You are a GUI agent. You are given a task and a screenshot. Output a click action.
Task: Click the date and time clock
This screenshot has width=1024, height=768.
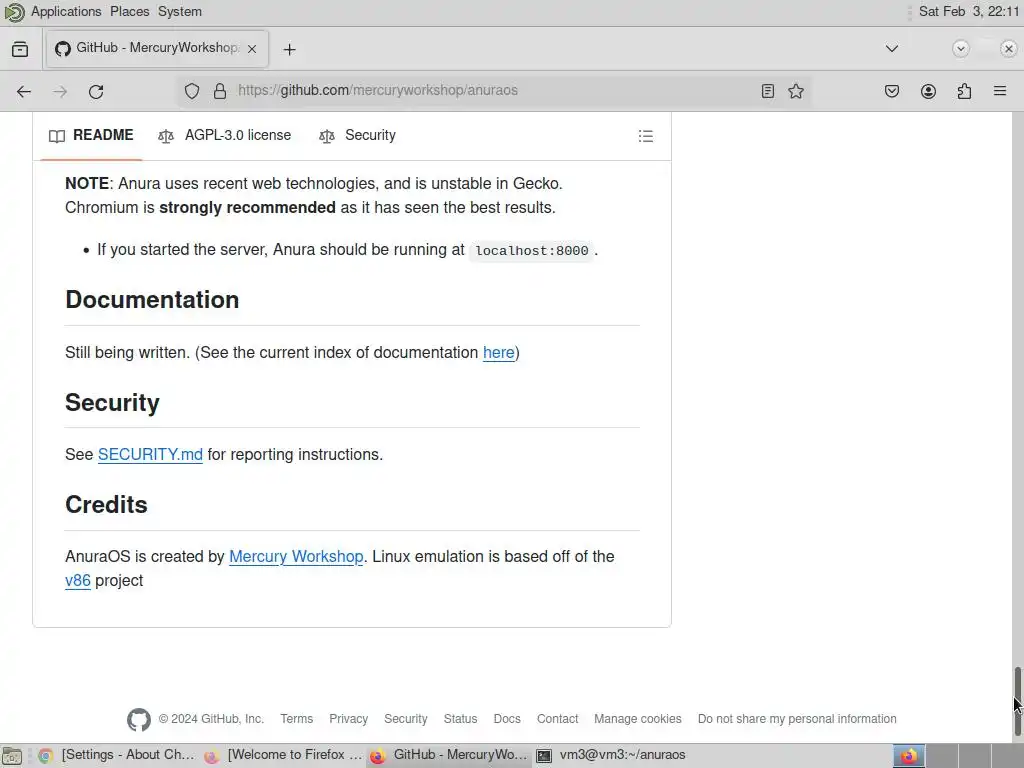tap(968, 12)
